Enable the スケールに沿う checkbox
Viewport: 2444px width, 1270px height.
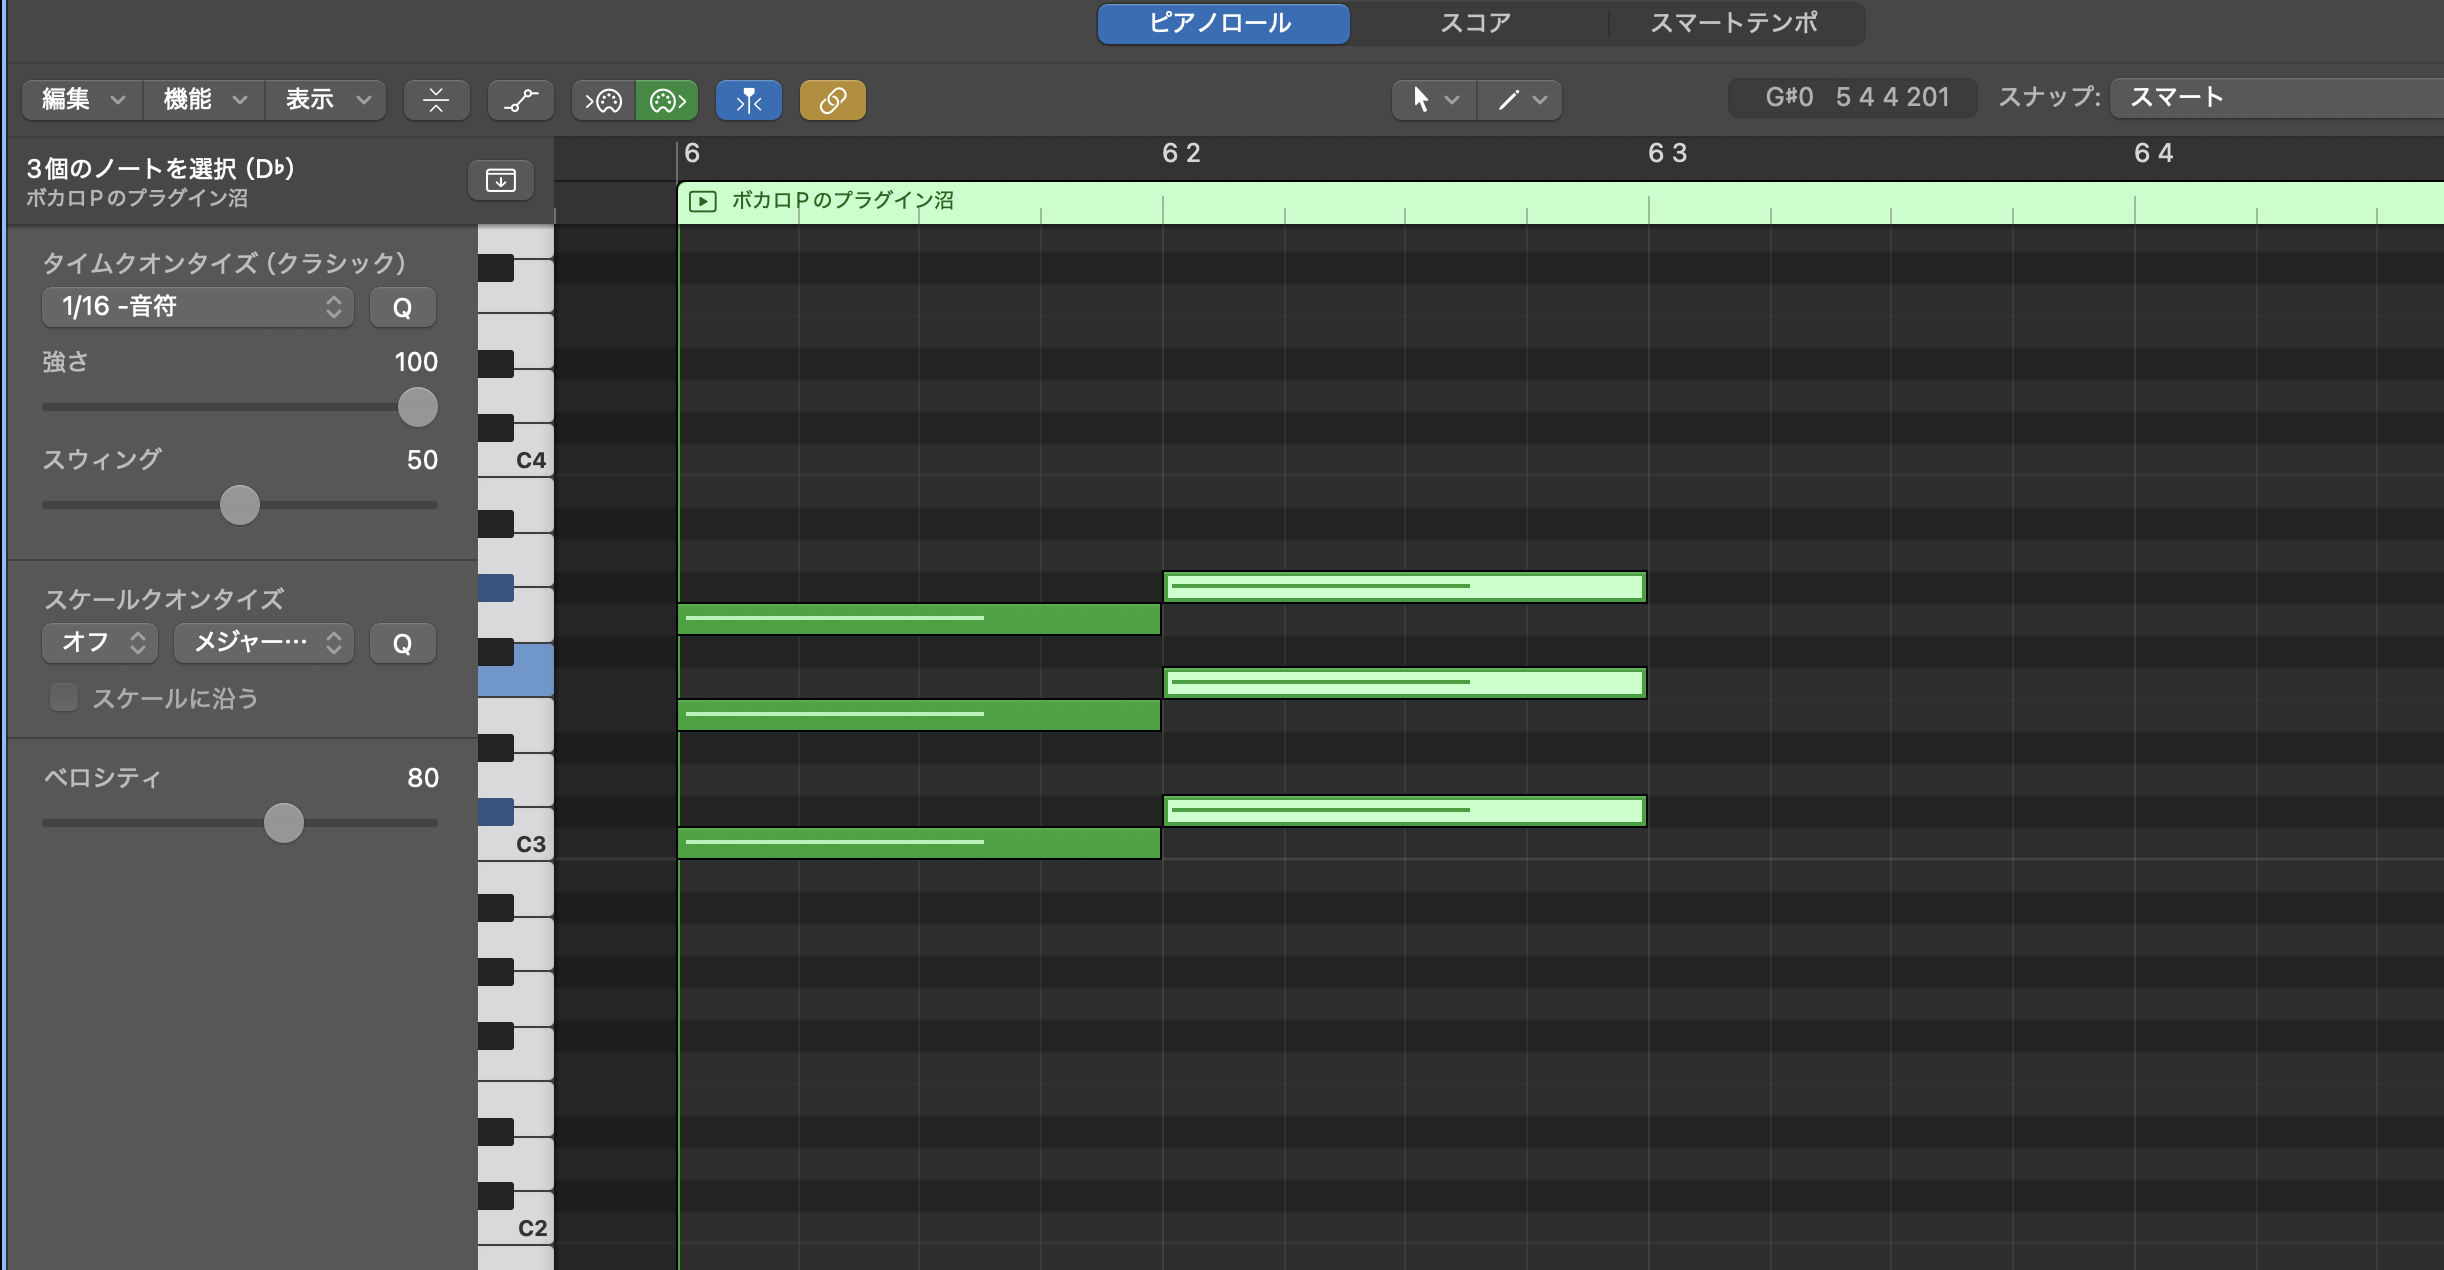click(x=64, y=698)
